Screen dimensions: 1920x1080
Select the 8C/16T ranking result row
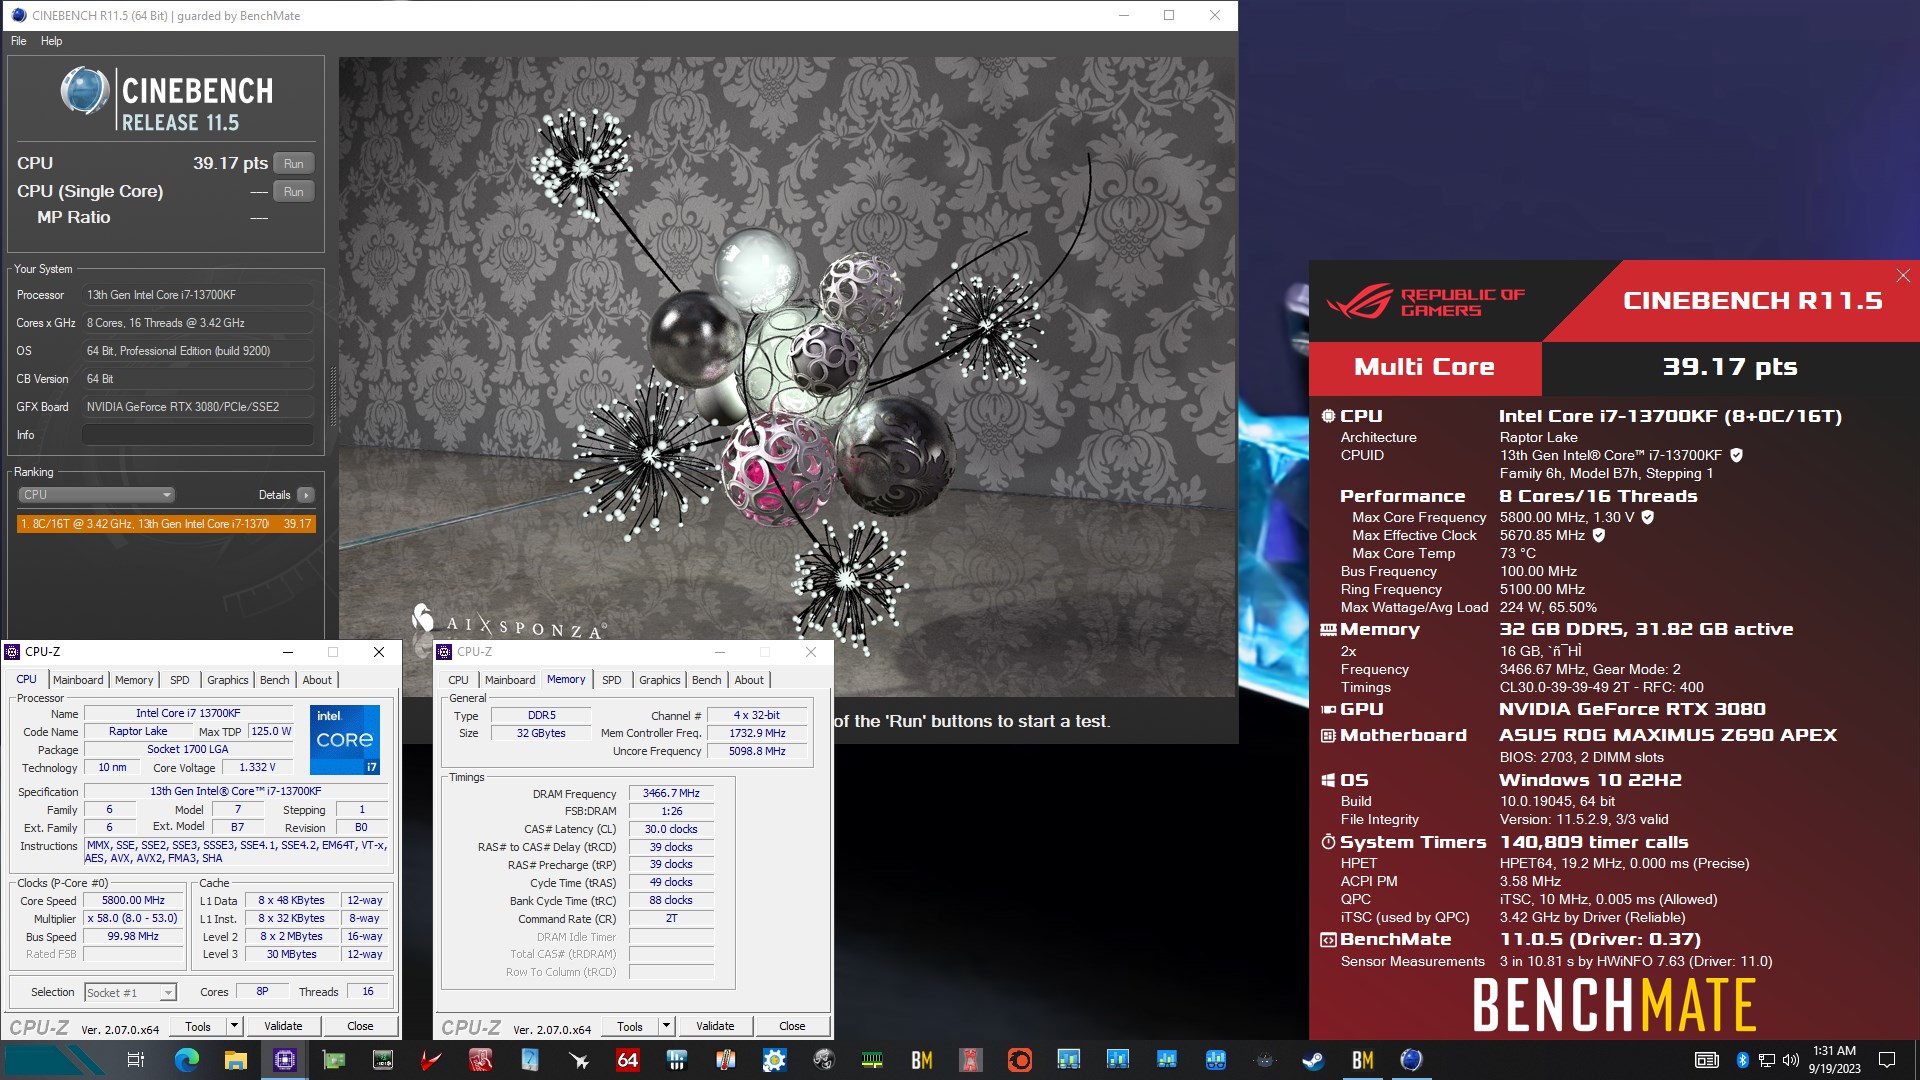pyautogui.click(x=166, y=524)
